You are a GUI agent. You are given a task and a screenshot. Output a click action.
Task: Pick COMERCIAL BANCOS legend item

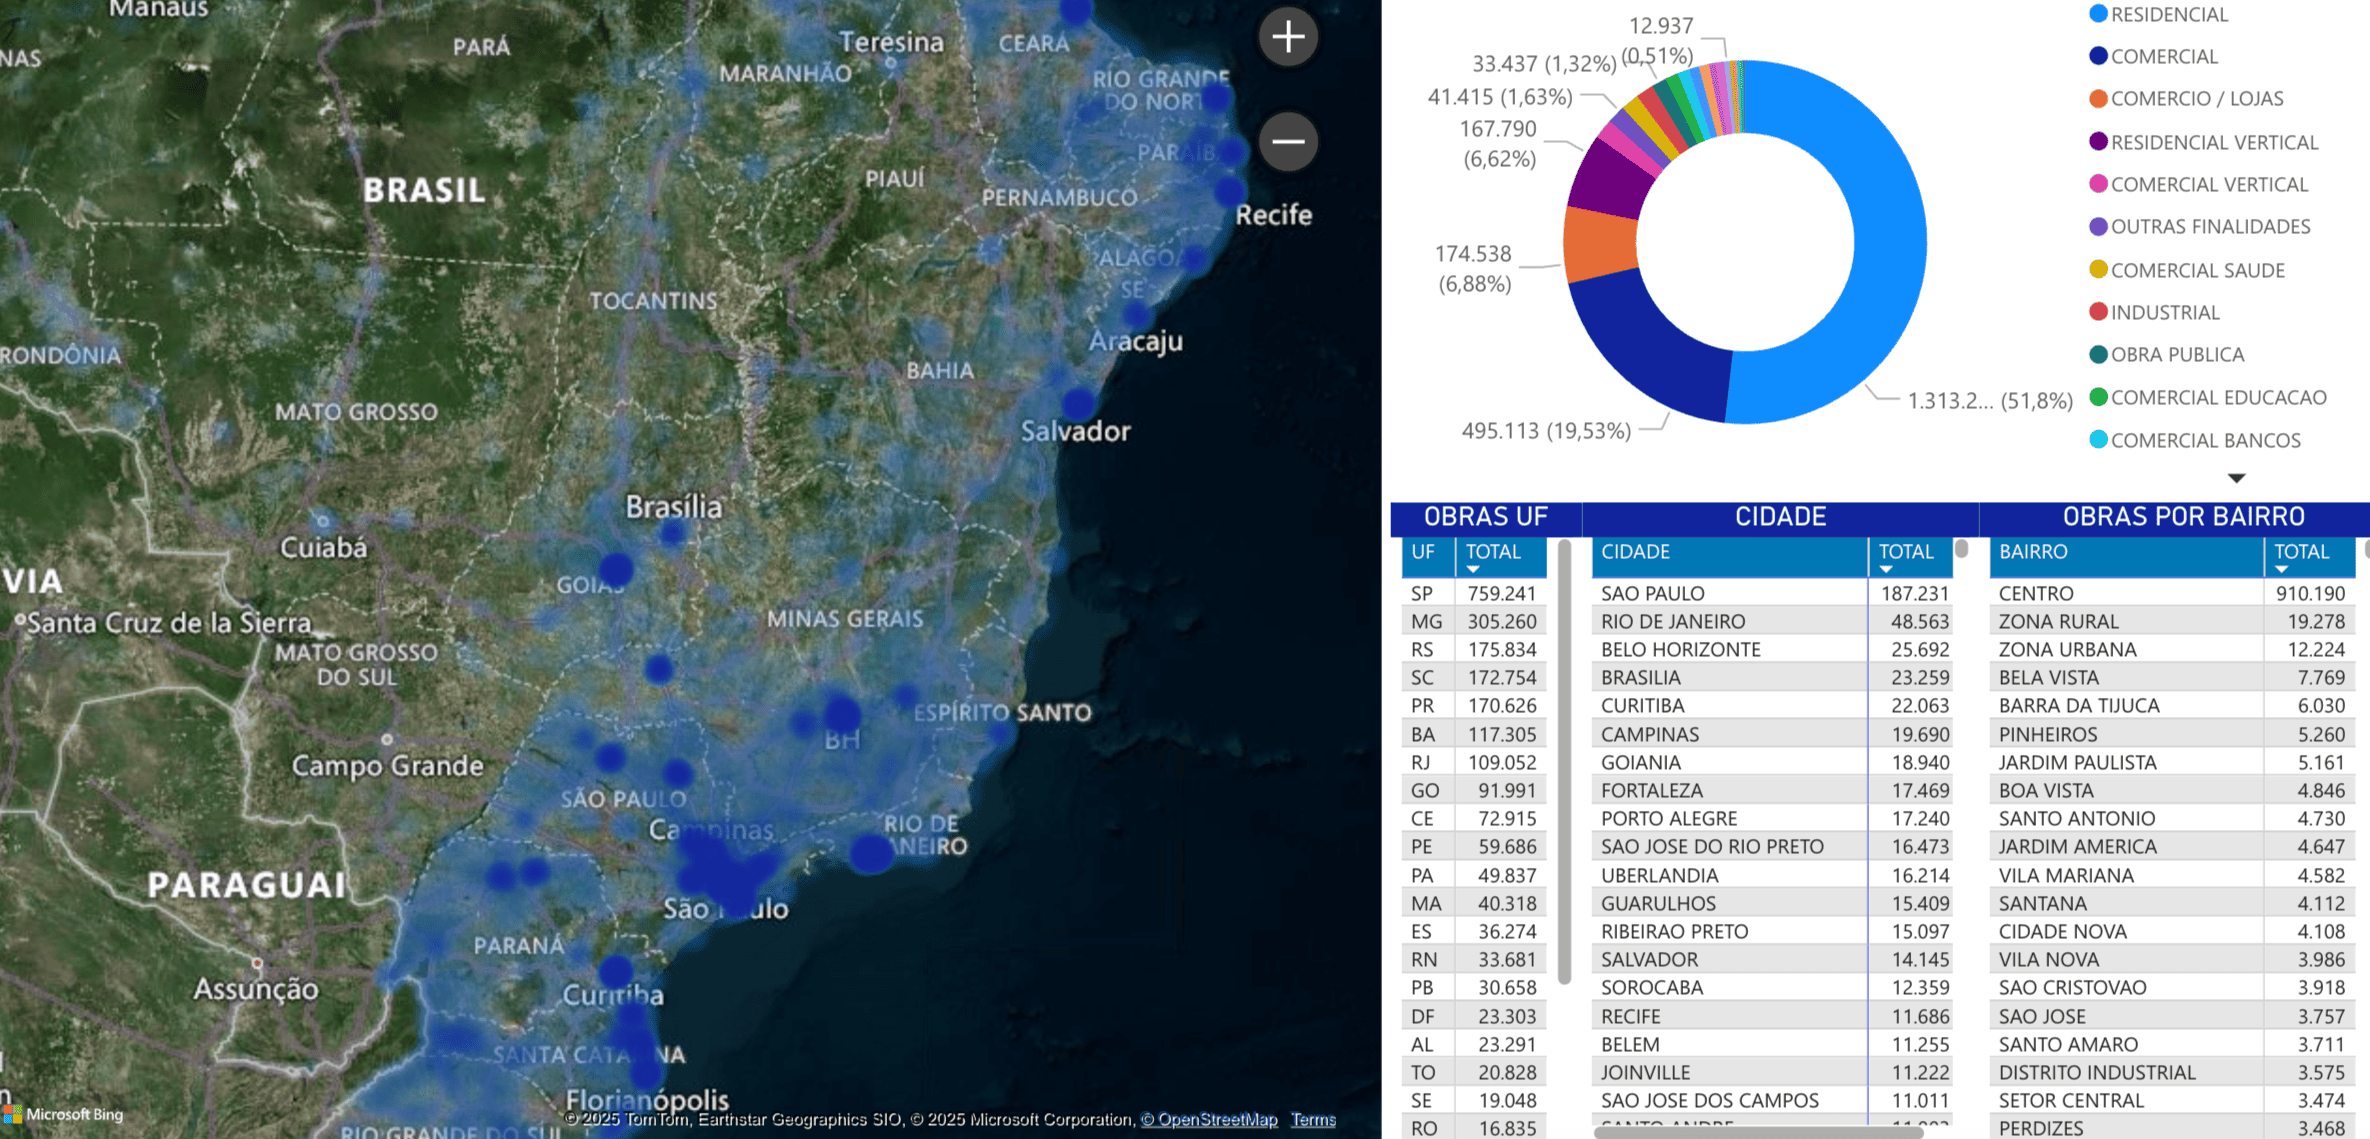click(x=2194, y=440)
